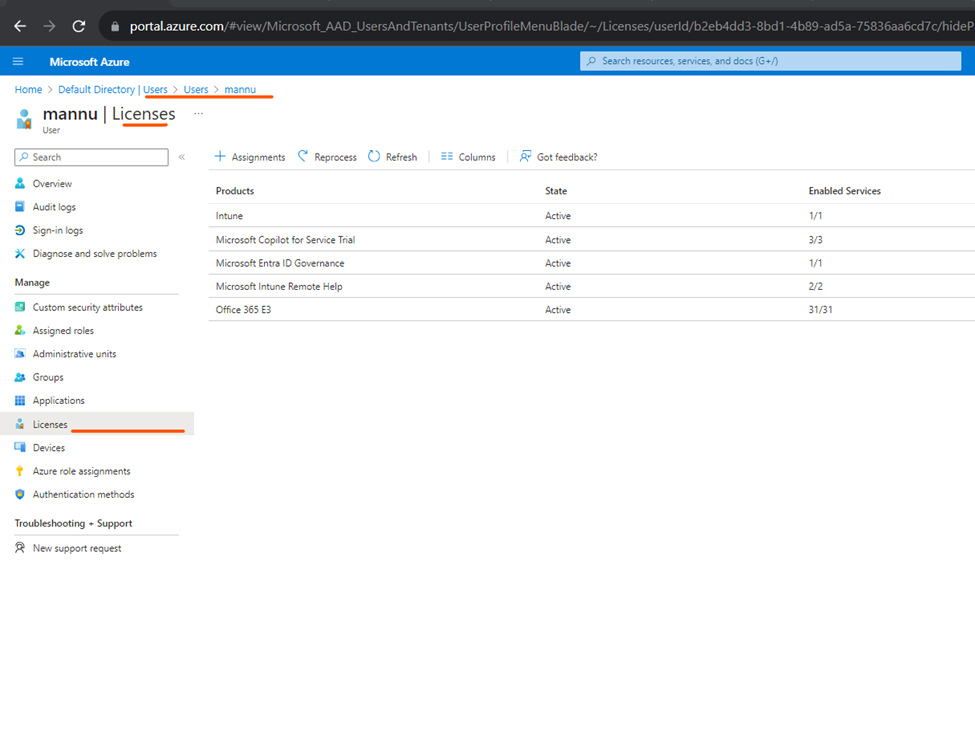Viewport: 975px width, 741px height.
Task: Open the ellipsis more options menu
Action: tap(198, 114)
